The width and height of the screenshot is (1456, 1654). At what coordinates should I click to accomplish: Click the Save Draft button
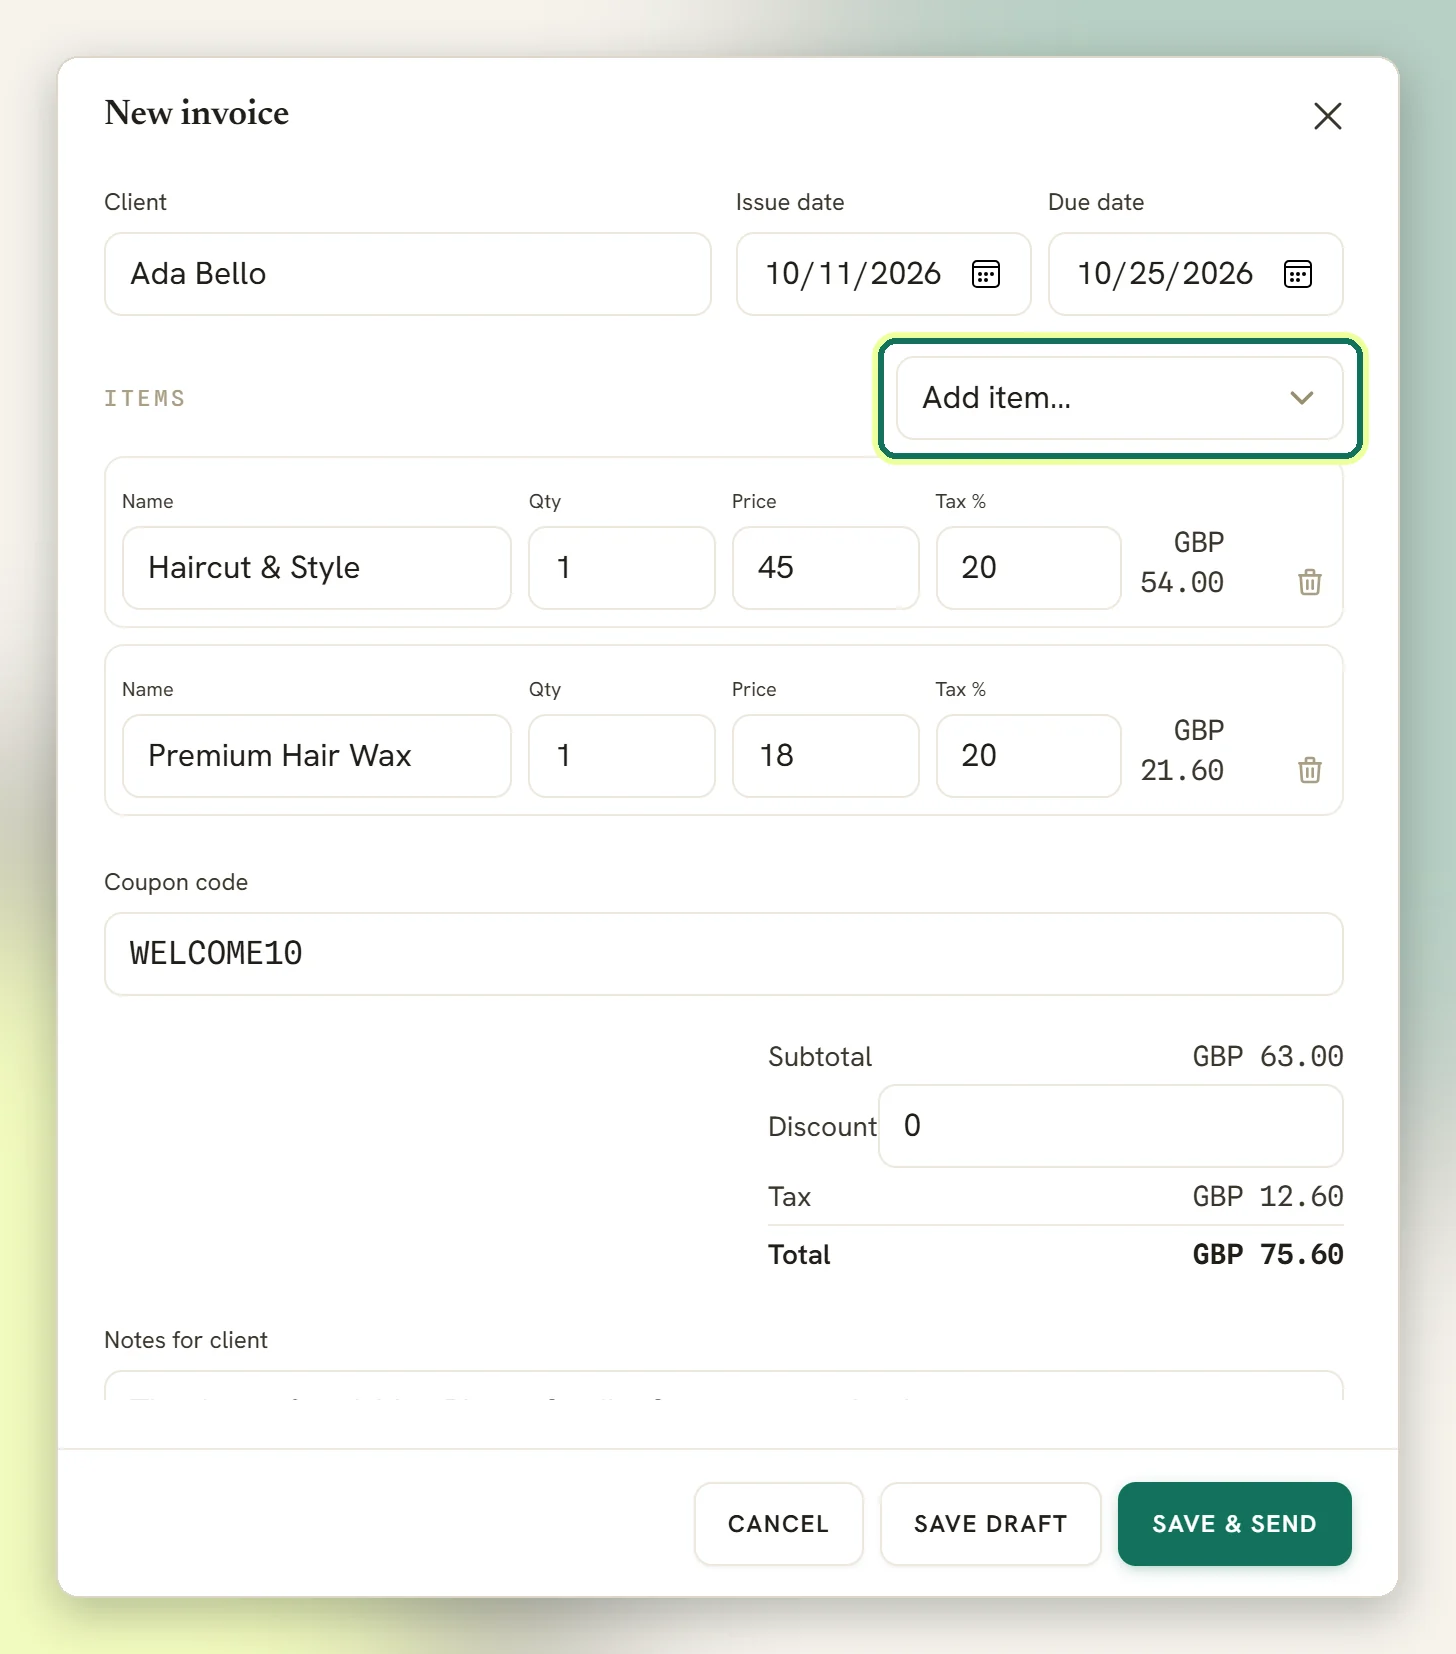991,1524
